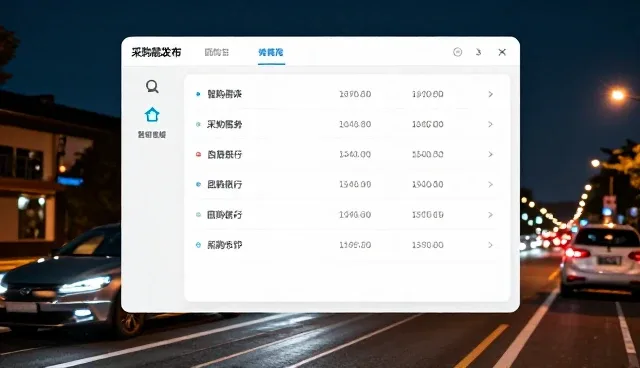Expand the fourth list row via its chevron

tap(491, 184)
